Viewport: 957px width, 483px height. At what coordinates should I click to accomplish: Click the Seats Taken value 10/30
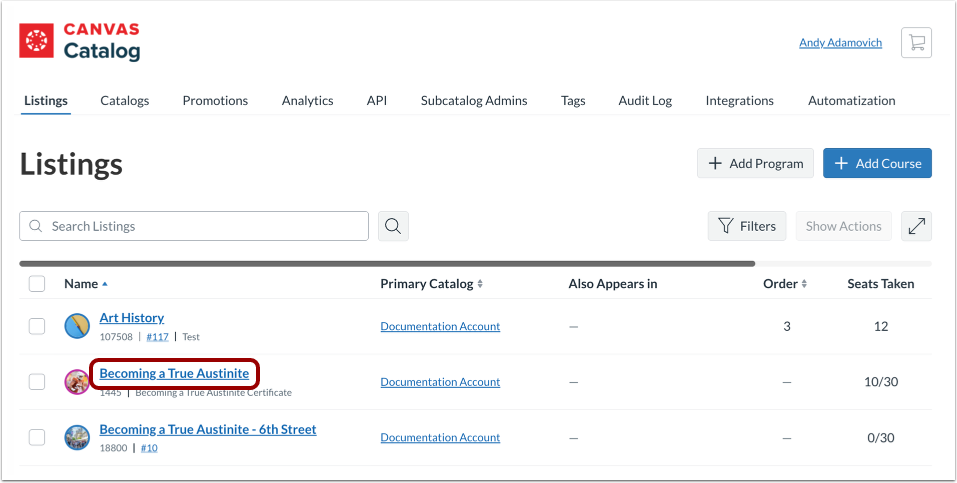[x=881, y=382]
